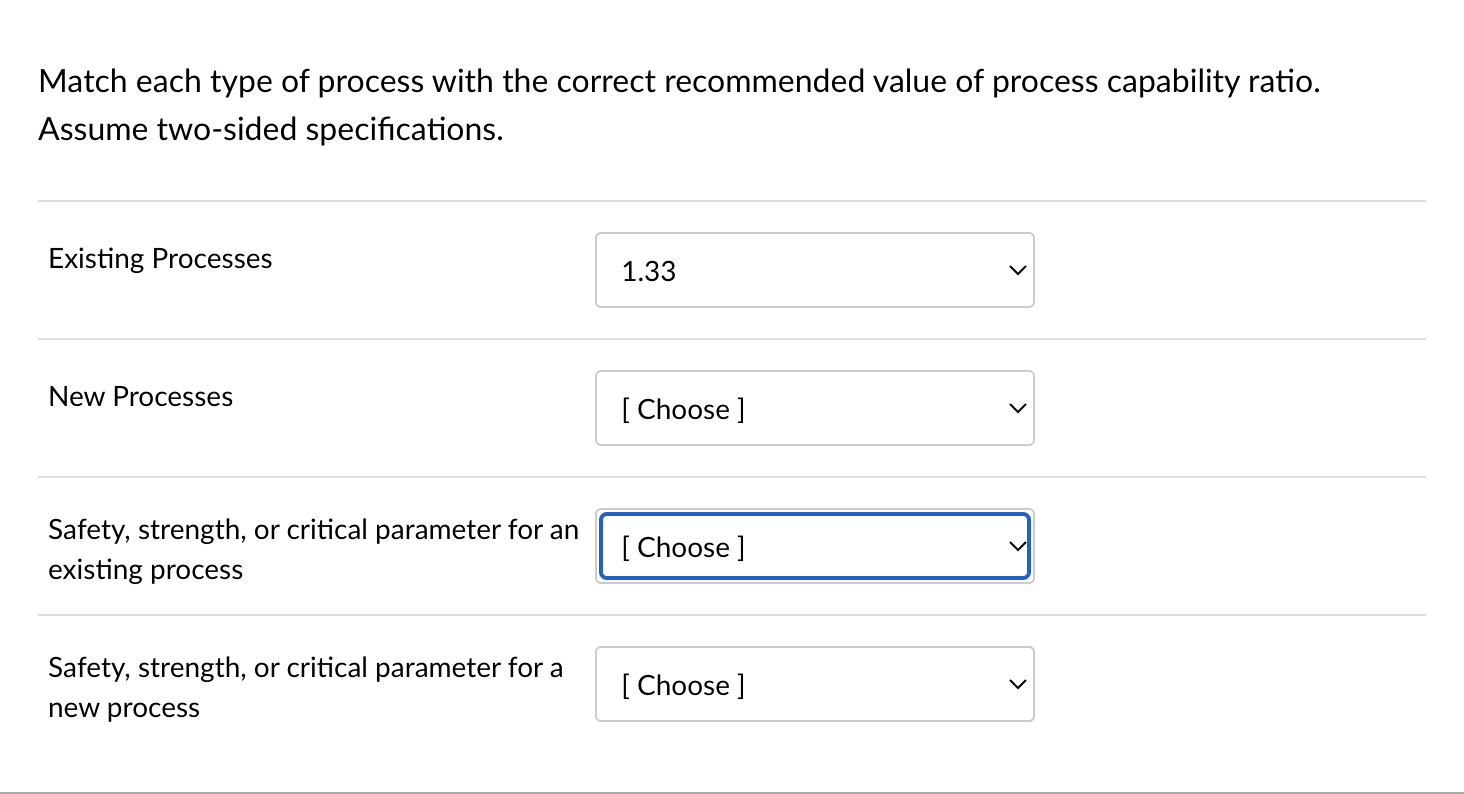The image size is (1464, 794).
Task: Click the Choose placeholder text in second row
Action: click(683, 409)
